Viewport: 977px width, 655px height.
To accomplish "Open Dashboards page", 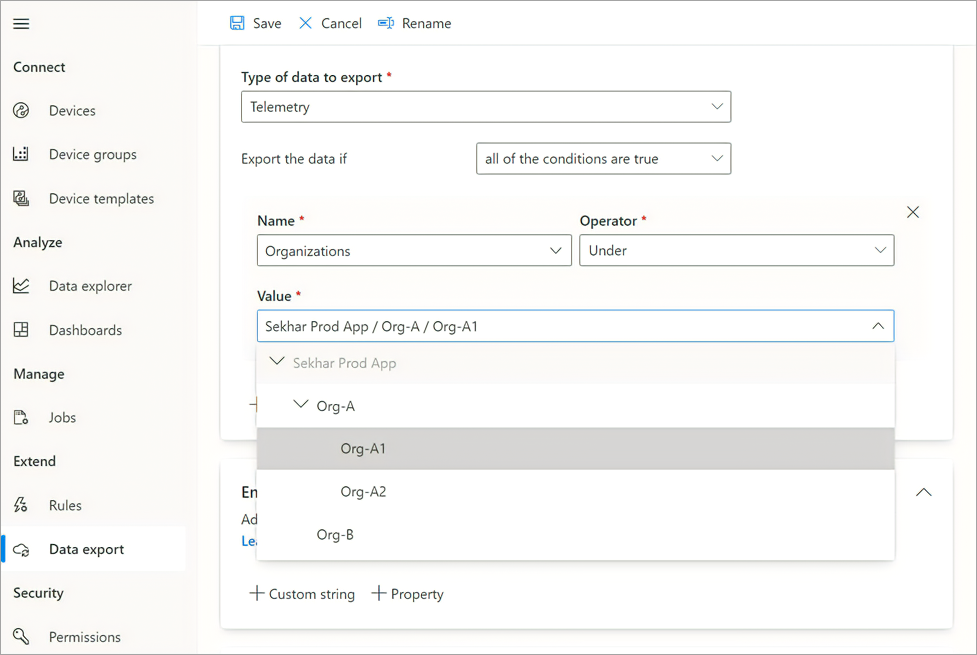I will (x=85, y=330).
